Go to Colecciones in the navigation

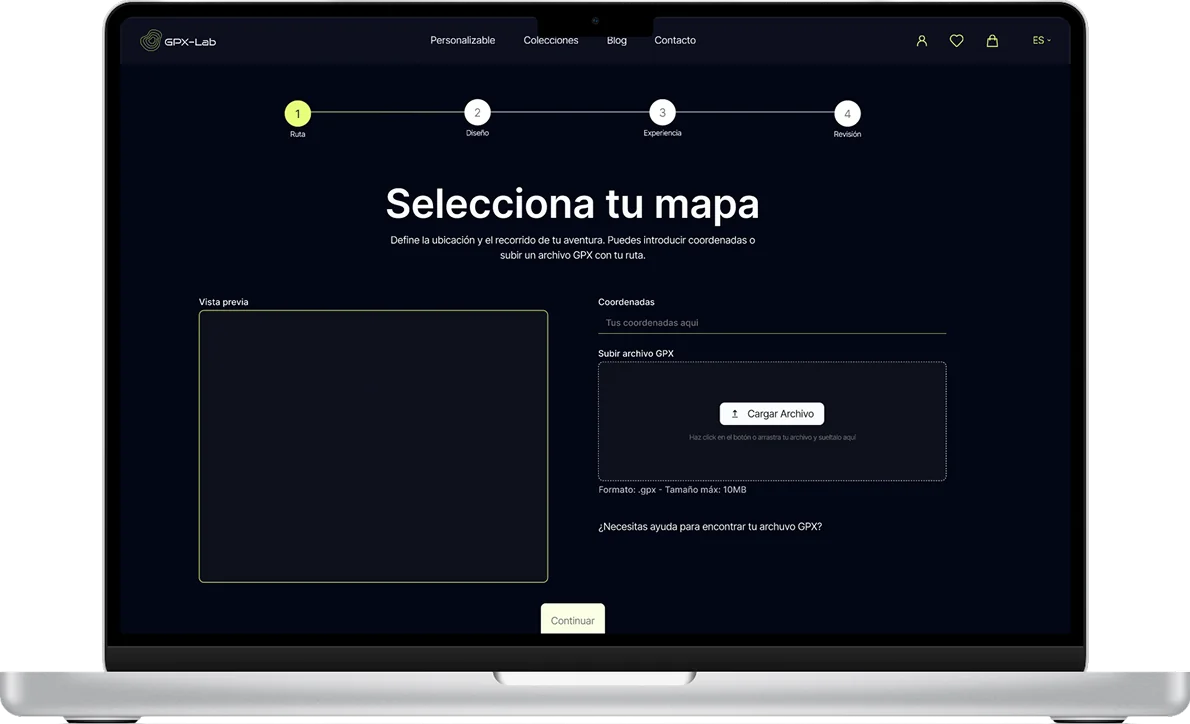click(551, 40)
